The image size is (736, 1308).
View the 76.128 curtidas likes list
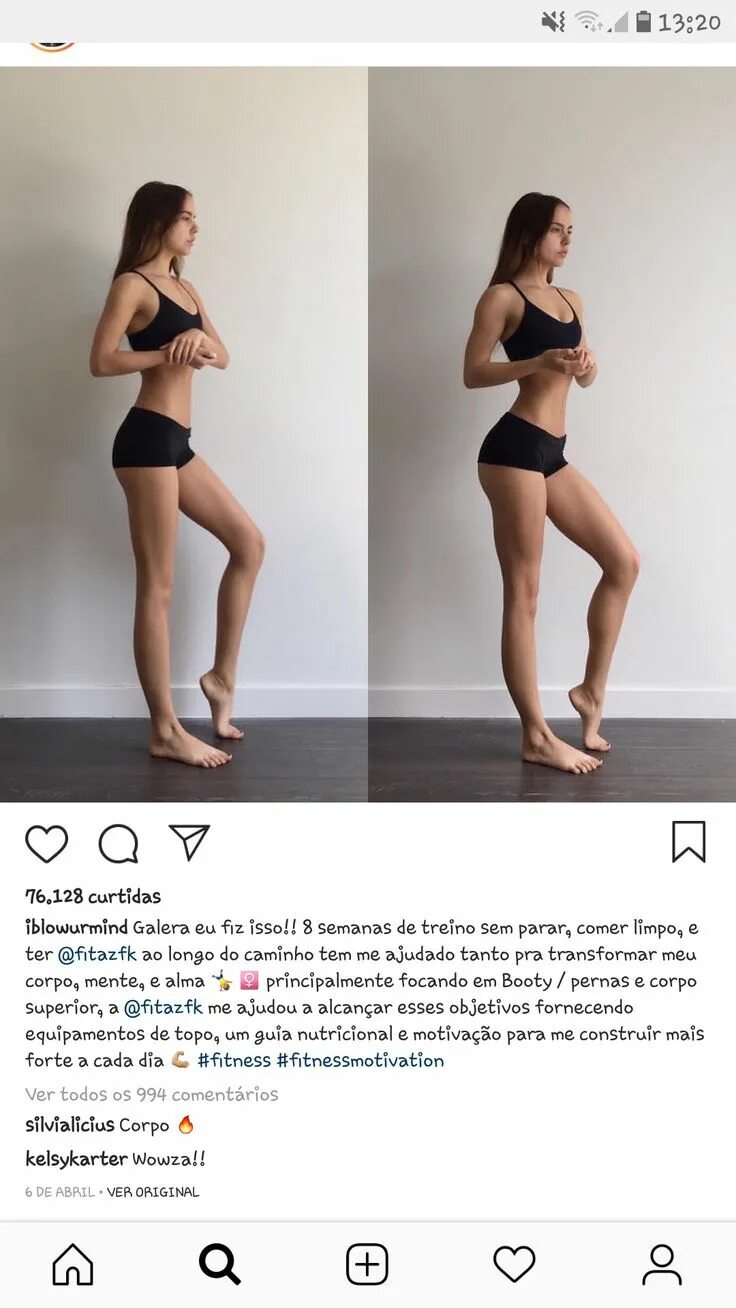point(93,896)
